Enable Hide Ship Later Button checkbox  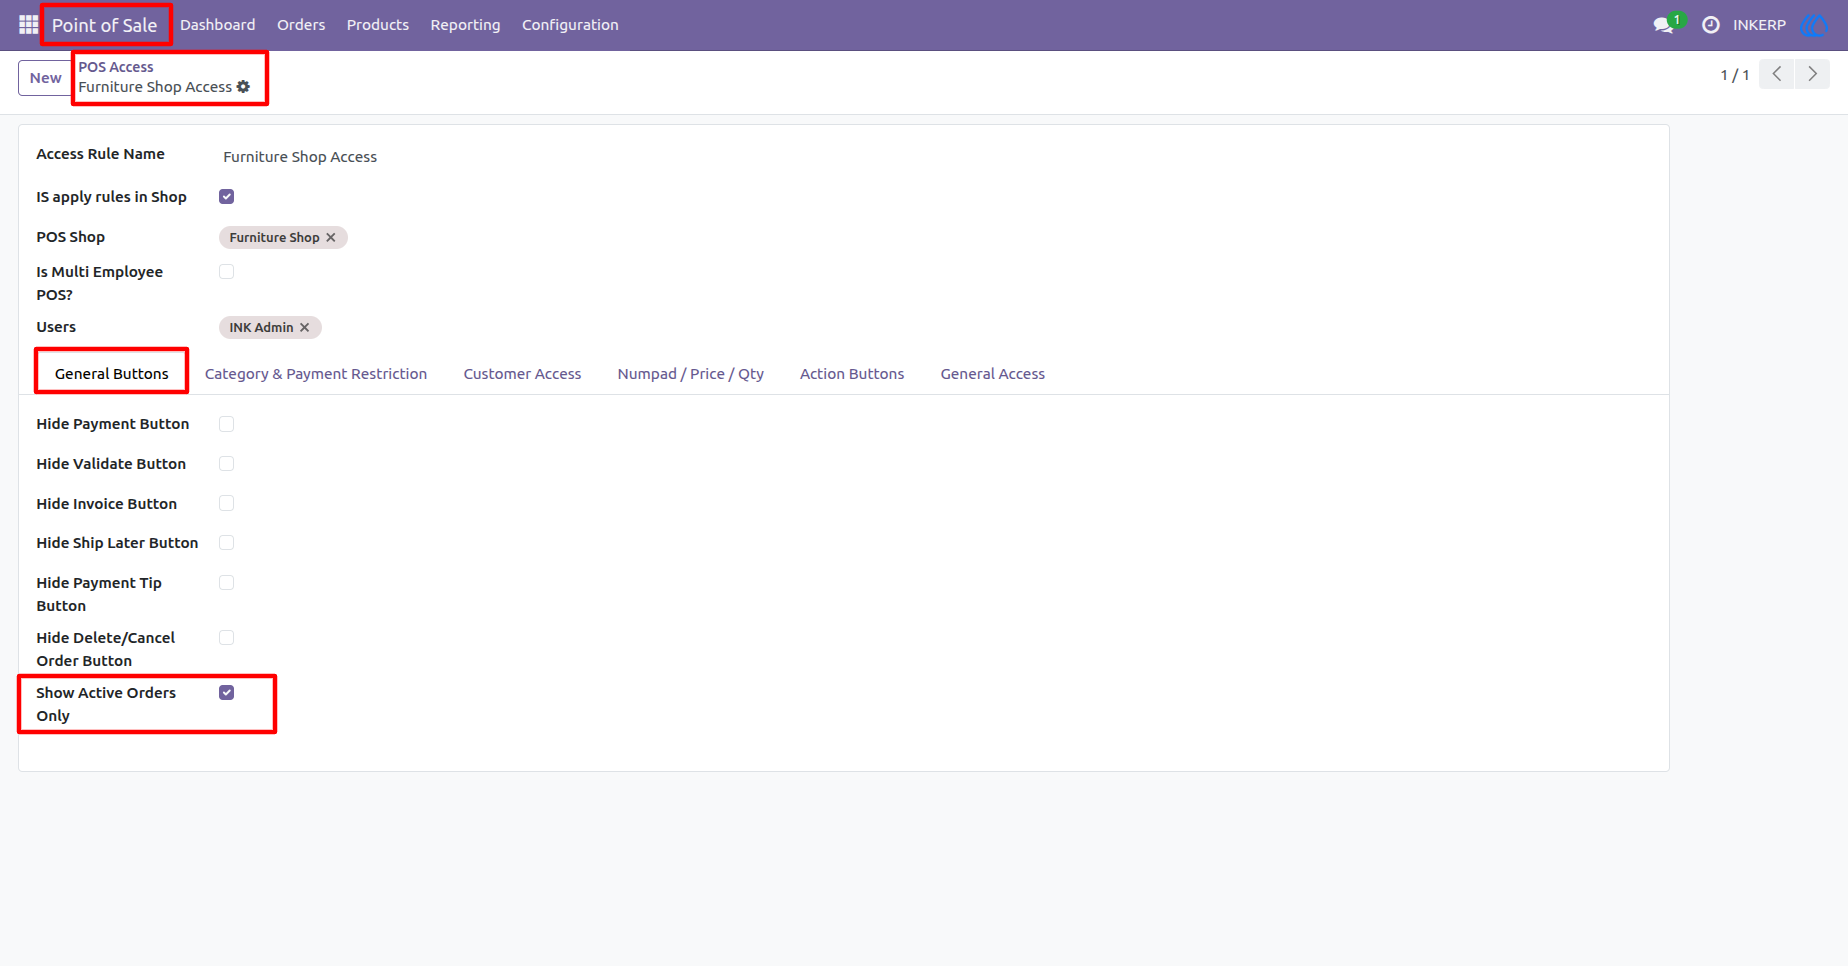(227, 543)
